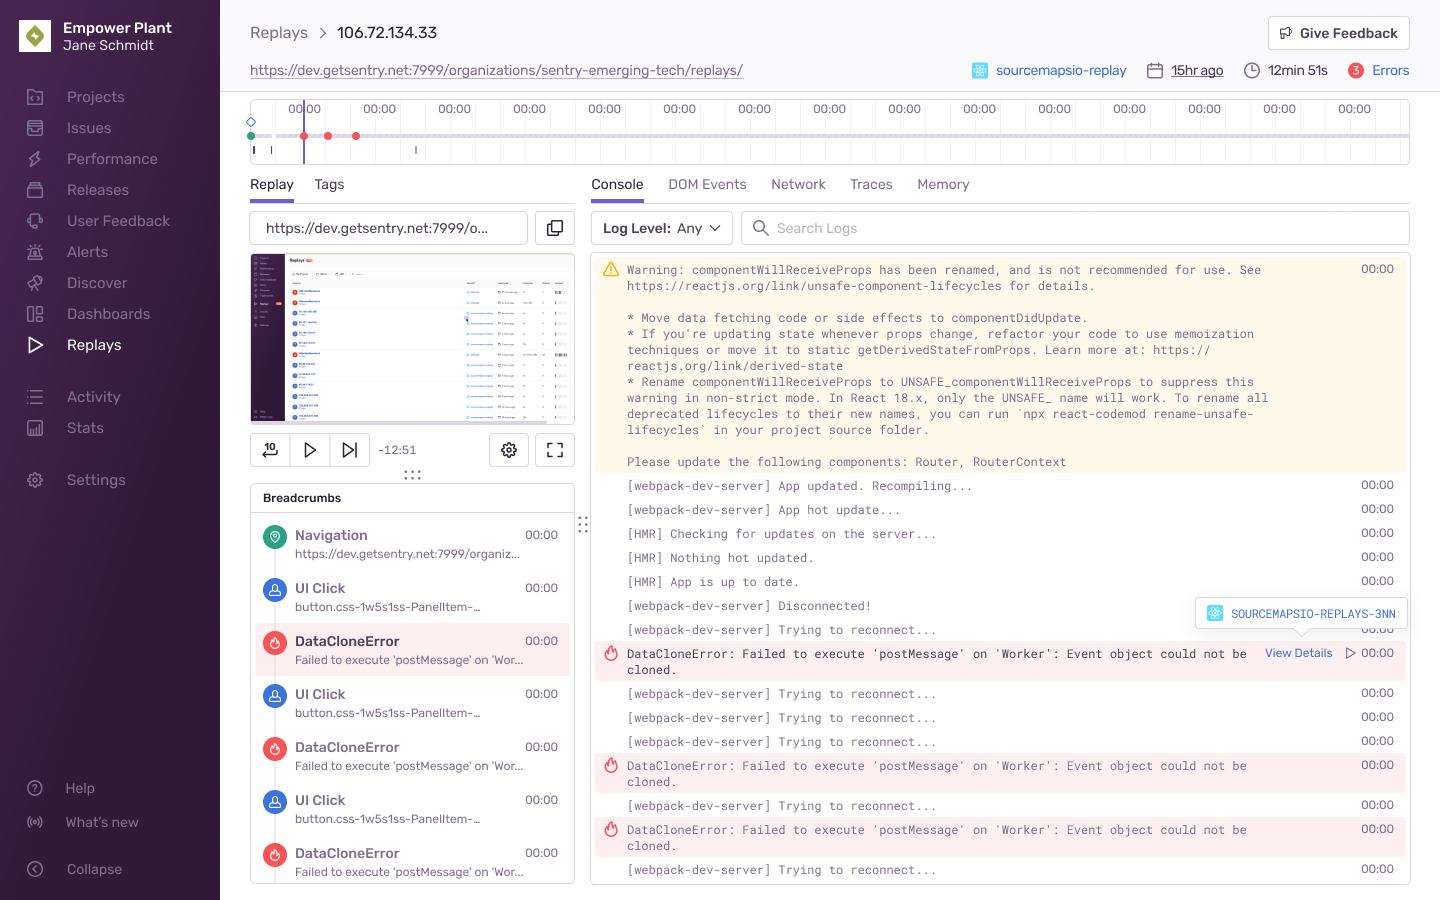Switch to the Tags tab
Viewport: 1440px width, 900px height.
(329, 184)
